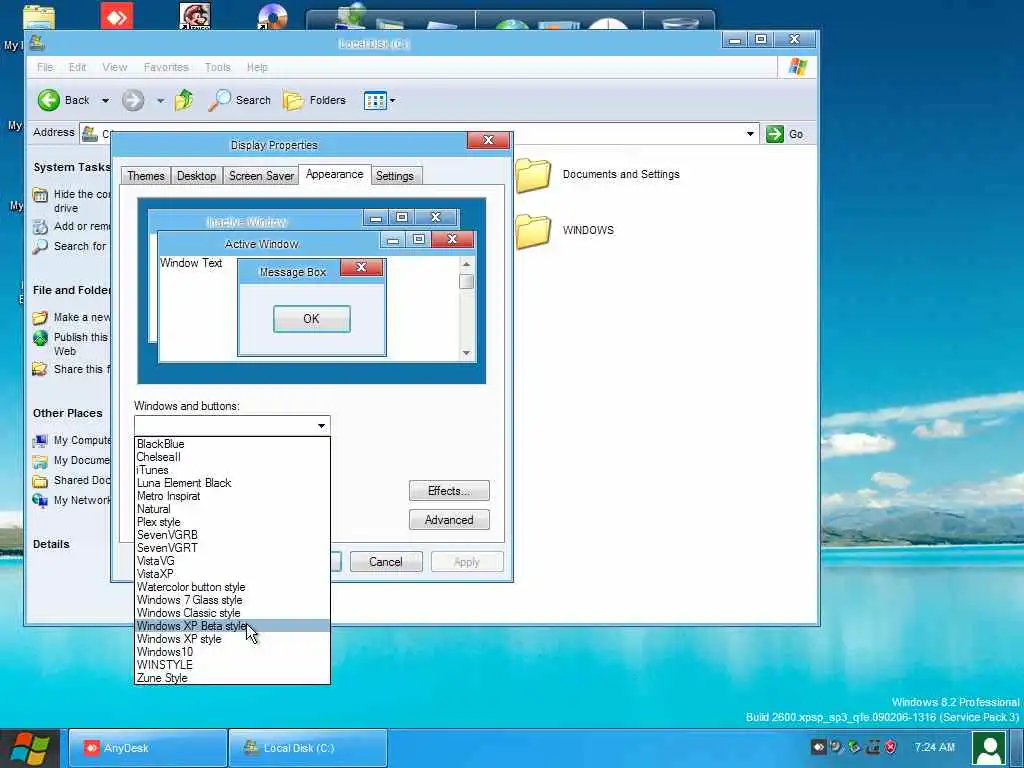The image size is (1024, 768).
Task: Select Windows 7 Glass style
Action: [x=232, y=600]
